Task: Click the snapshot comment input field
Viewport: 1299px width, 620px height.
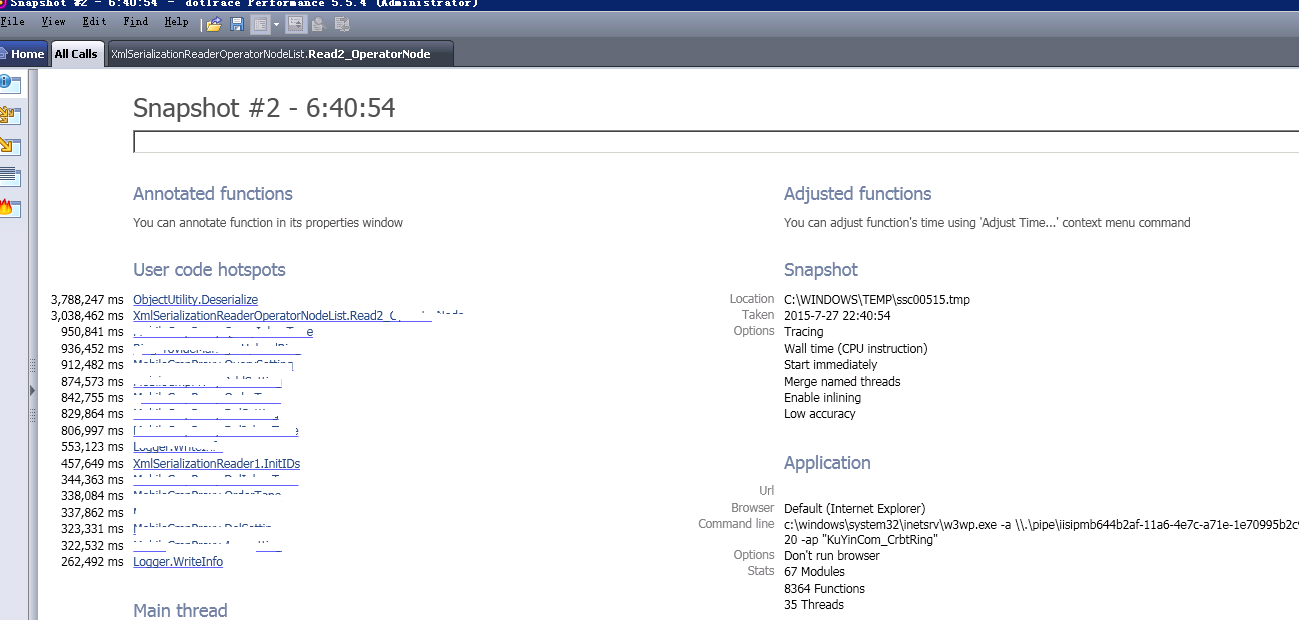Action: pos(716,142)
